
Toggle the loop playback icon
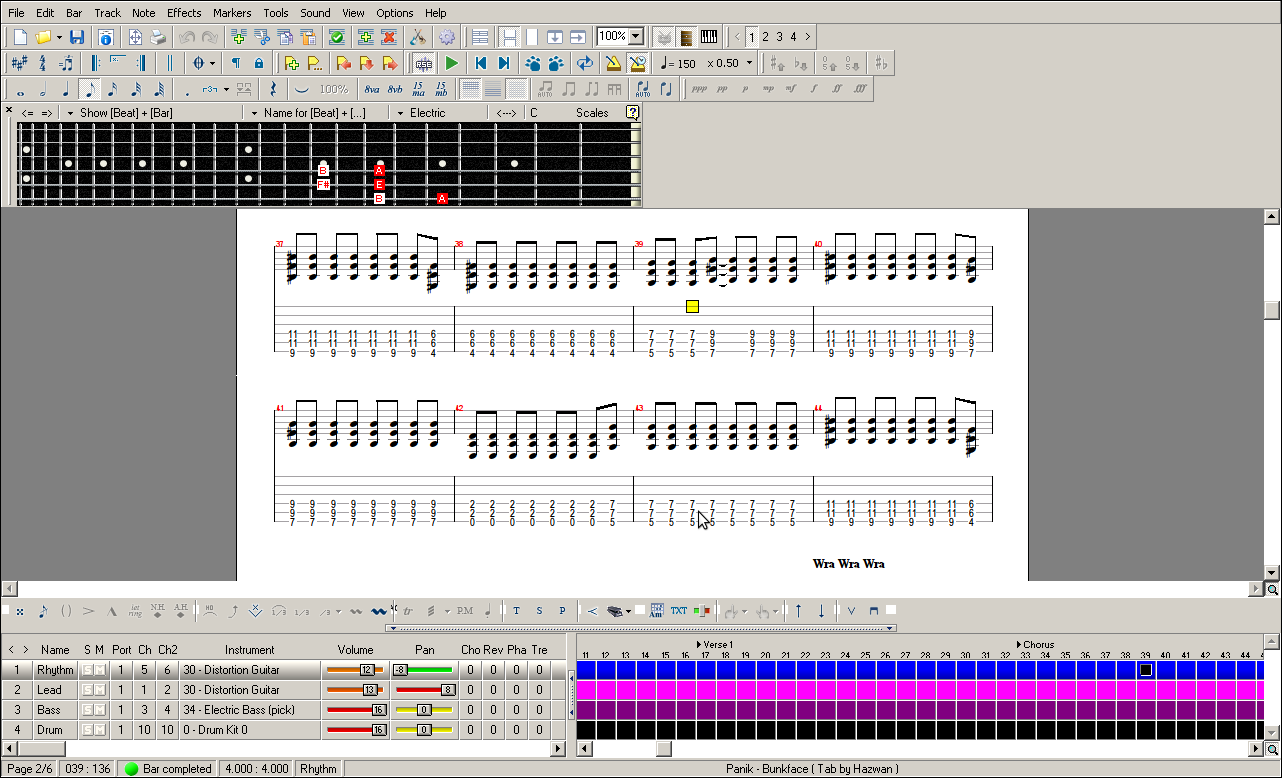pyautogui.click(x=586, y=63)
